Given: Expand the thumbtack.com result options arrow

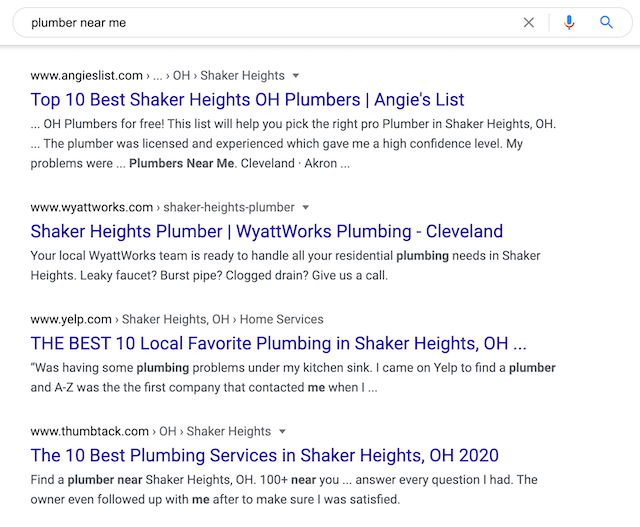Looking at the screenshot, I should [x=283, y=432].
